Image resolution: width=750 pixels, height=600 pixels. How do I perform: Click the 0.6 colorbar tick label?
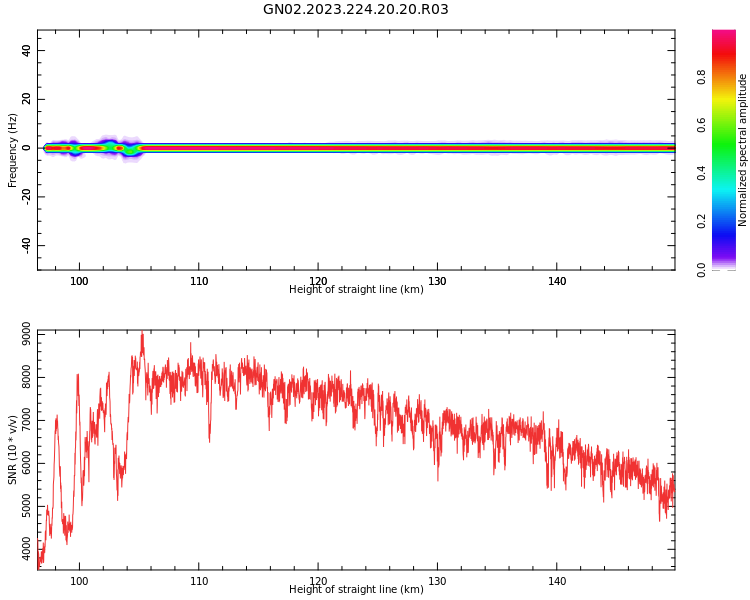[701, 125]
